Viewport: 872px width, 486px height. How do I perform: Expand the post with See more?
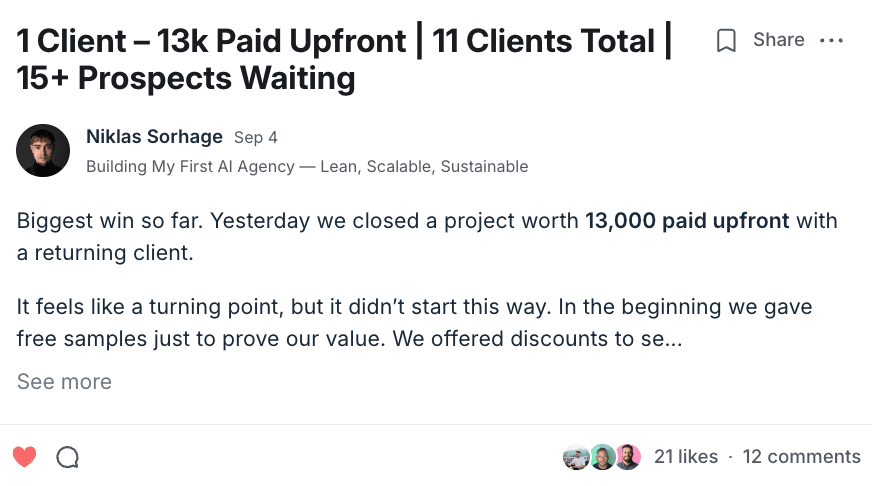click(64, 382)
